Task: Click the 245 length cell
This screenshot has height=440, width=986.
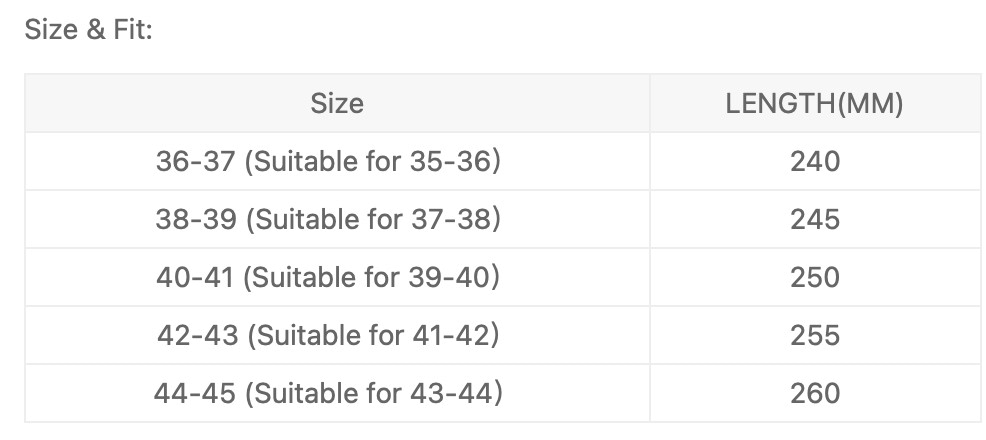Action: (x=814, y=219)
